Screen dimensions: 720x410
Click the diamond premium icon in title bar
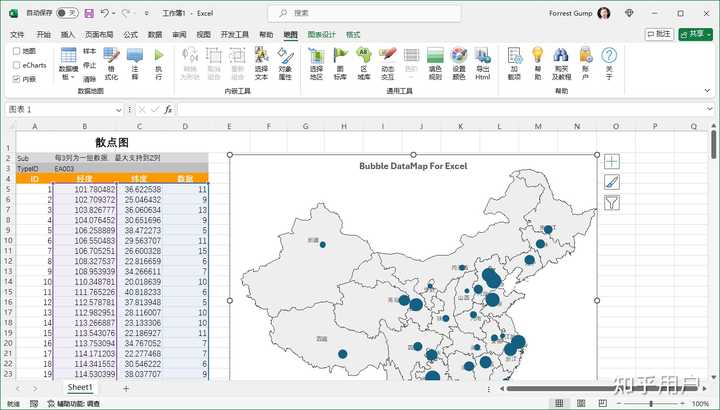(x=629, y=13)
